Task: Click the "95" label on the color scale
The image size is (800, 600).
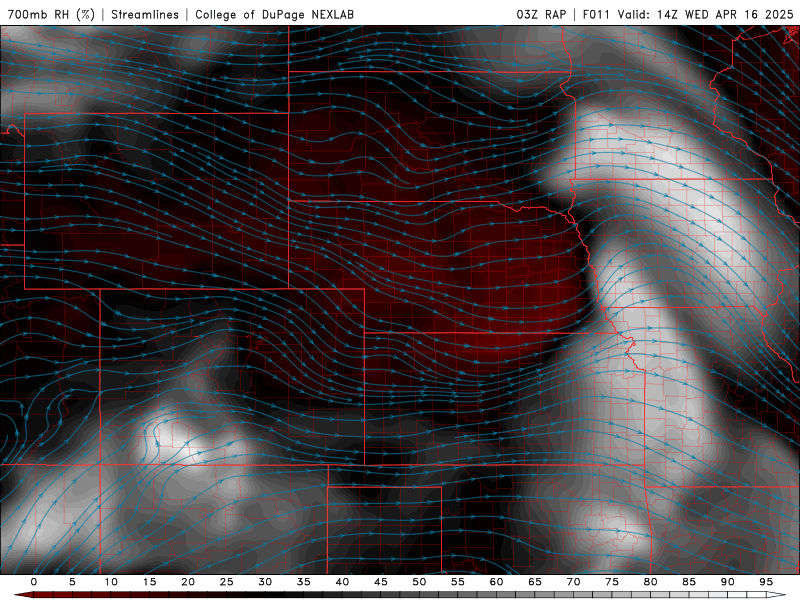Action: pyautogui.click(x=766, y=582)
